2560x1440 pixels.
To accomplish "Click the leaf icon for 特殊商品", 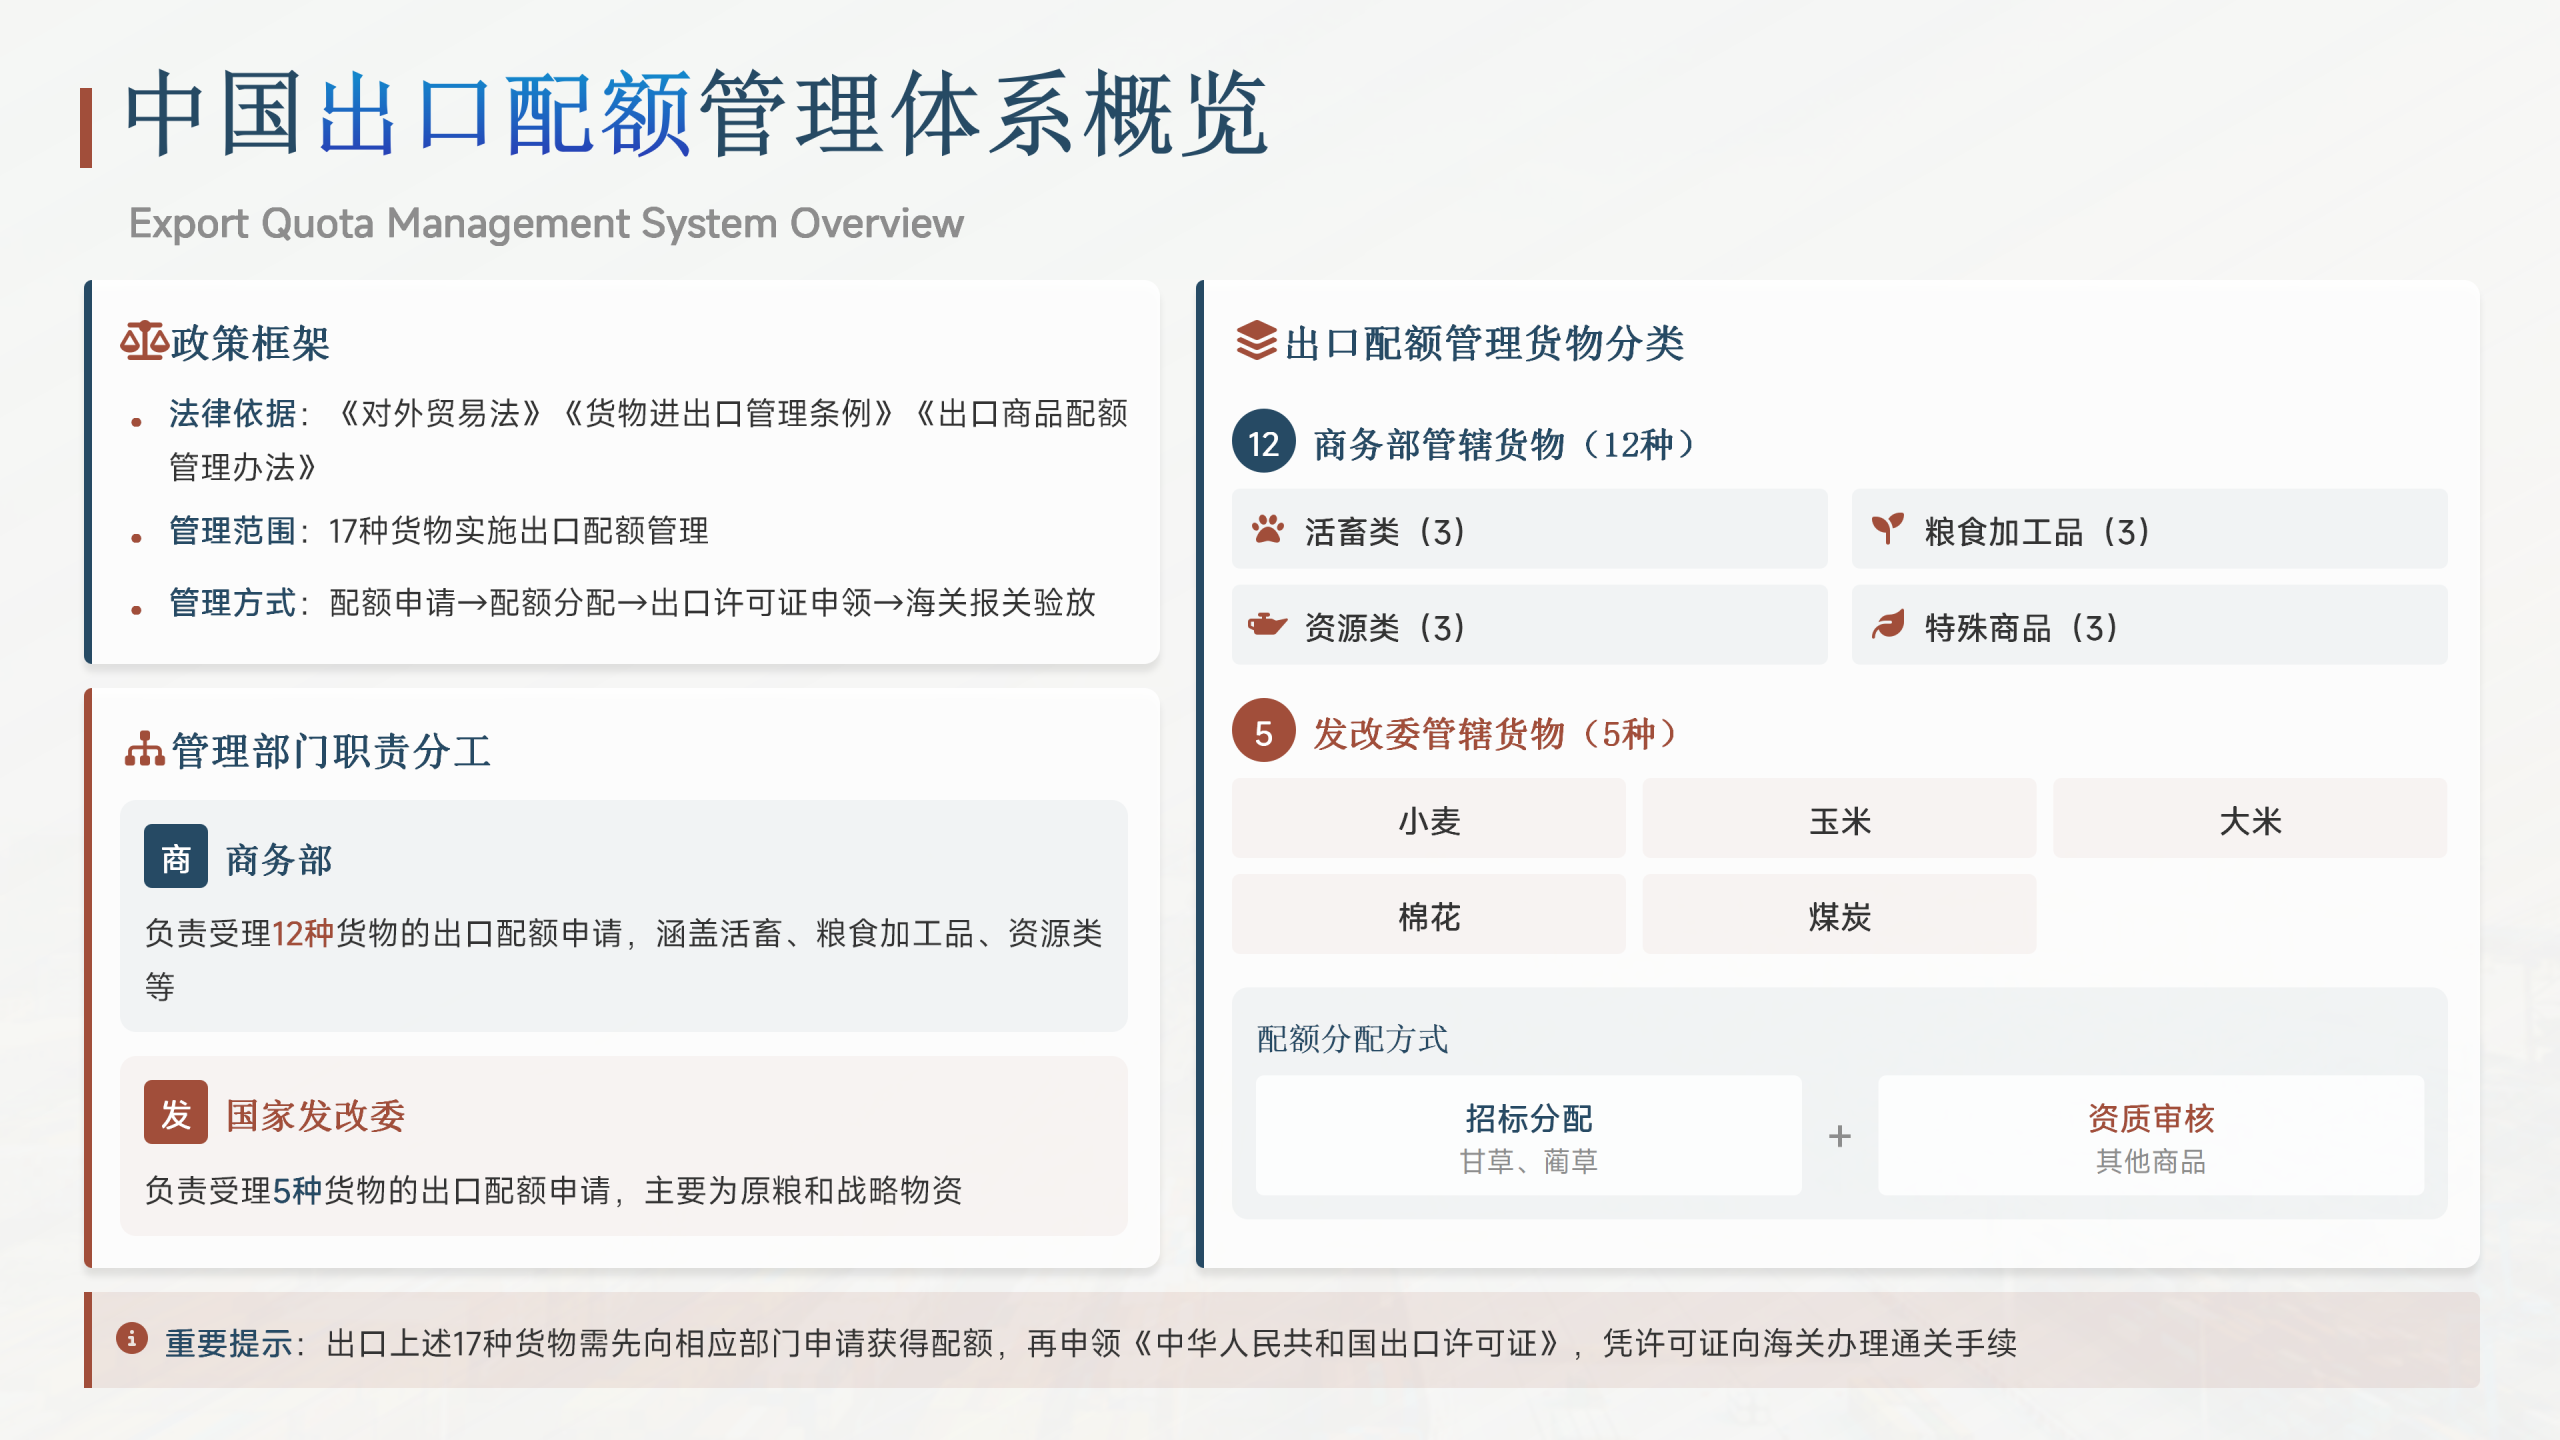I will point(1887,625).
